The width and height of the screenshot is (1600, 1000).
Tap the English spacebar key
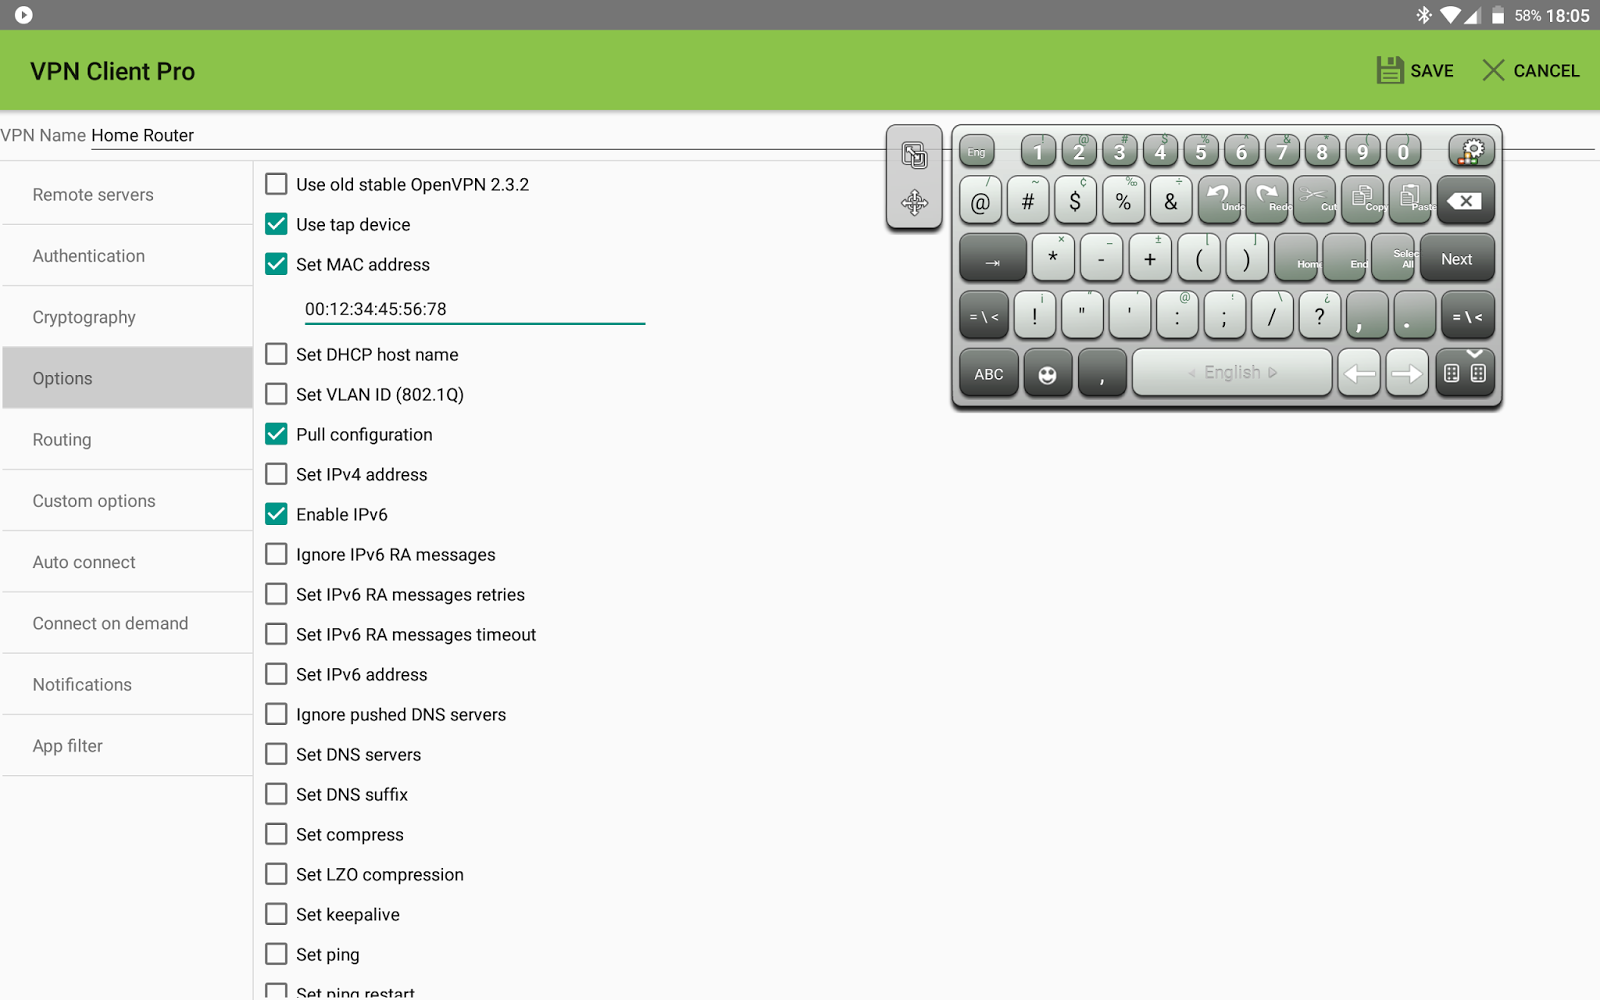coord(1232,373)
